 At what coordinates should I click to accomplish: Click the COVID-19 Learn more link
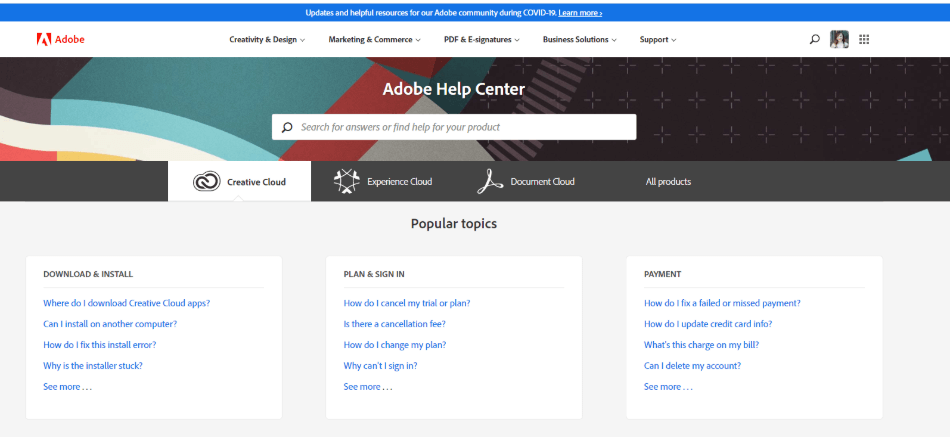[x=580, y=13]
